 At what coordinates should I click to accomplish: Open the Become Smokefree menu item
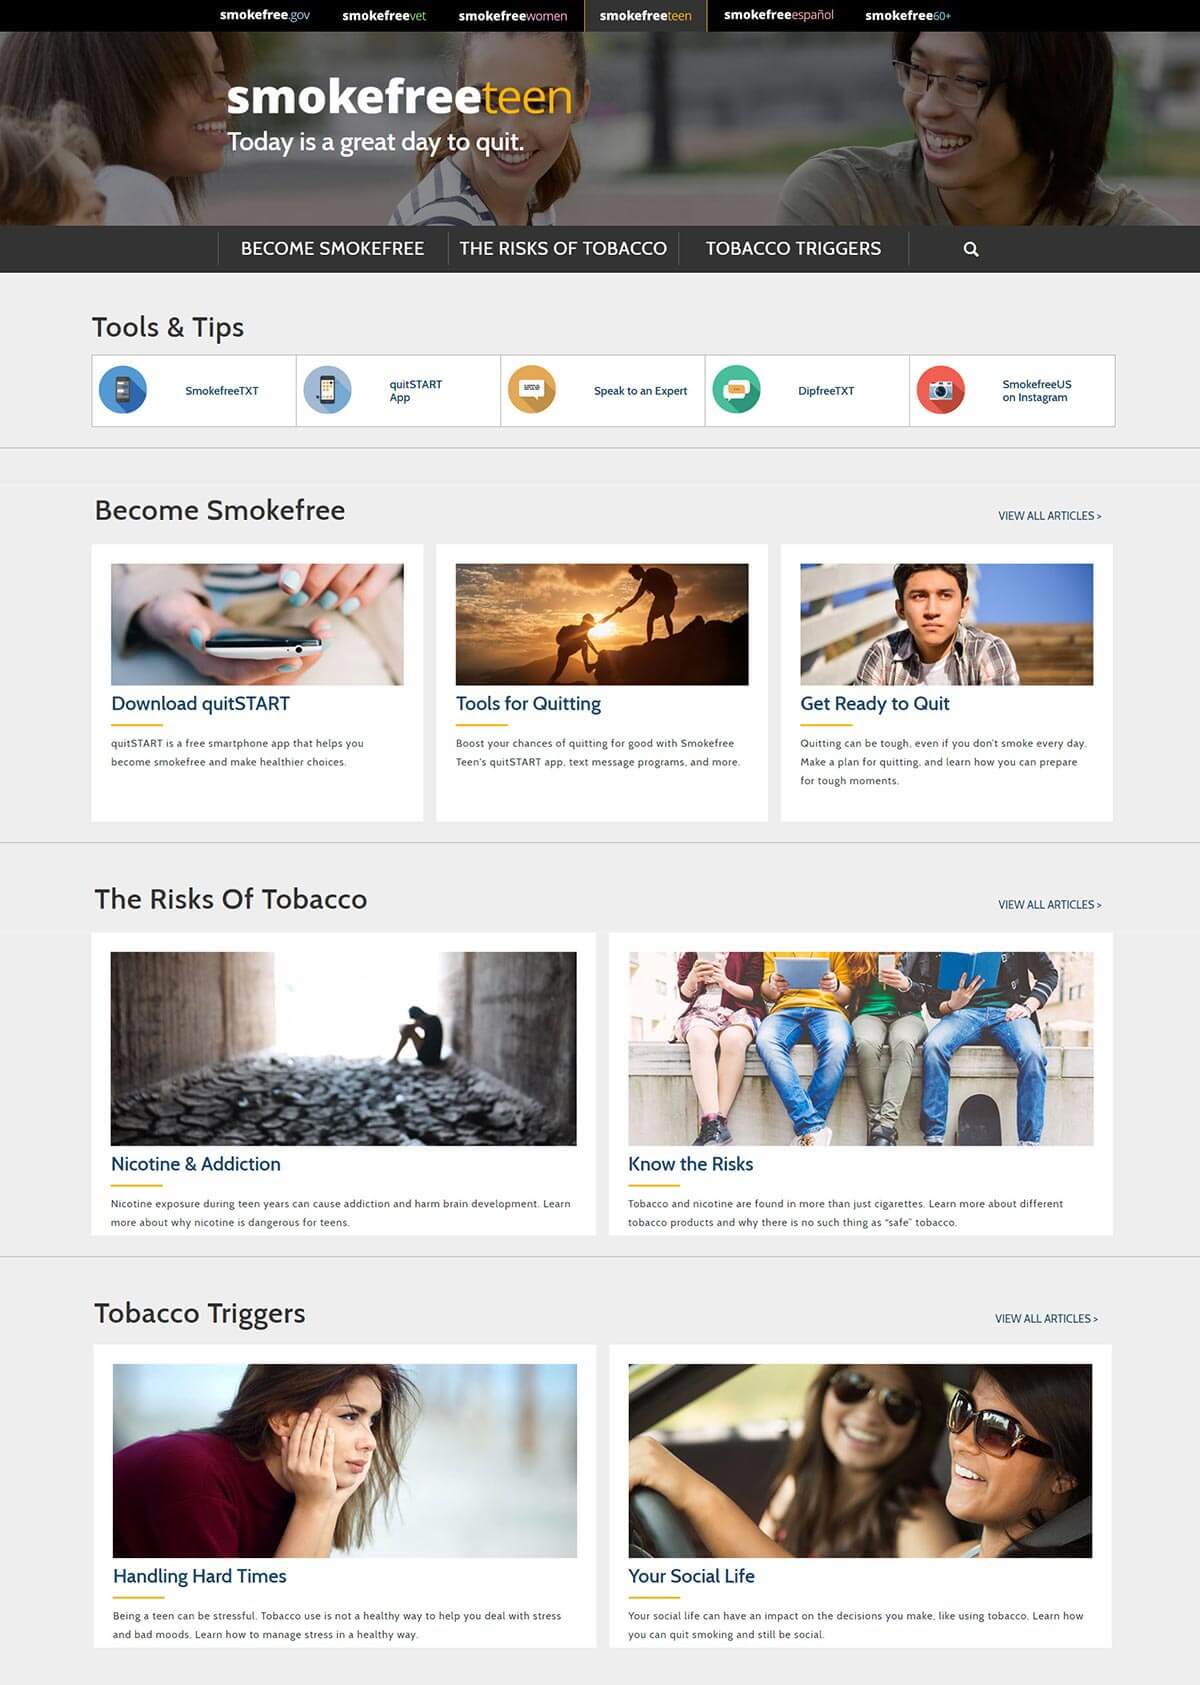pyautogui.click(x=332, y=249)
